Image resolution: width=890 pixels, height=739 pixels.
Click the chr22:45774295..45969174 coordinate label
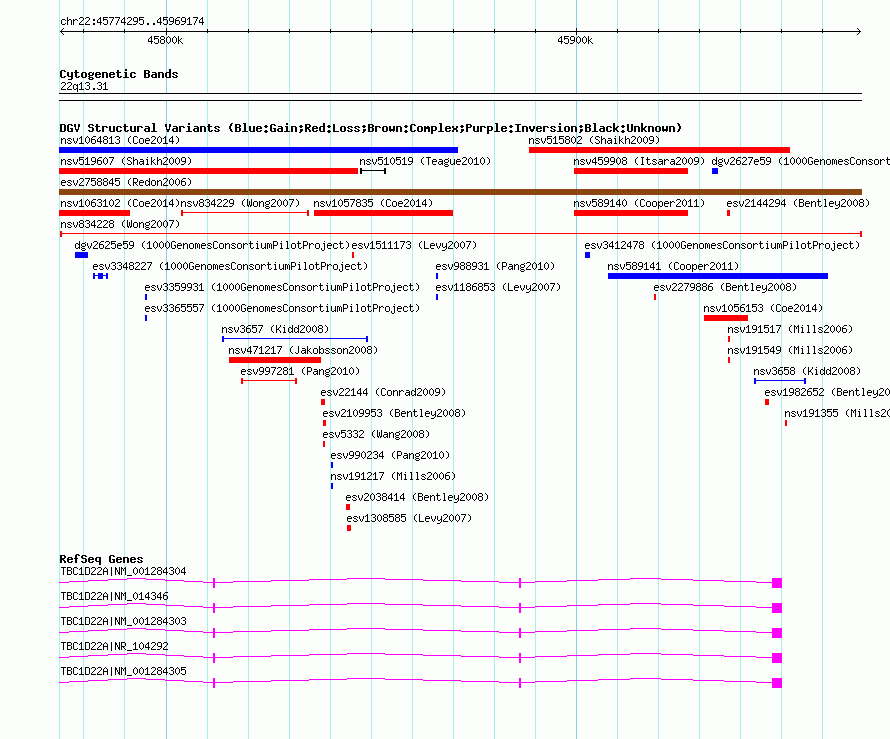pyautogui.click(x=132, y=21)
